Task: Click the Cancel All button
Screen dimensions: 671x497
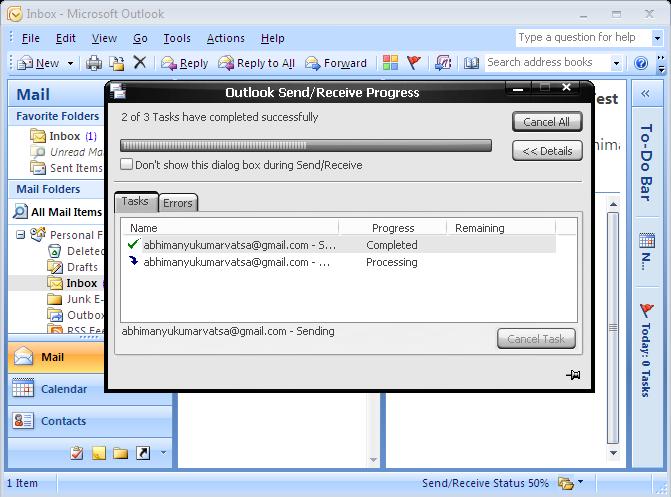Action: (x=547, y=122)
